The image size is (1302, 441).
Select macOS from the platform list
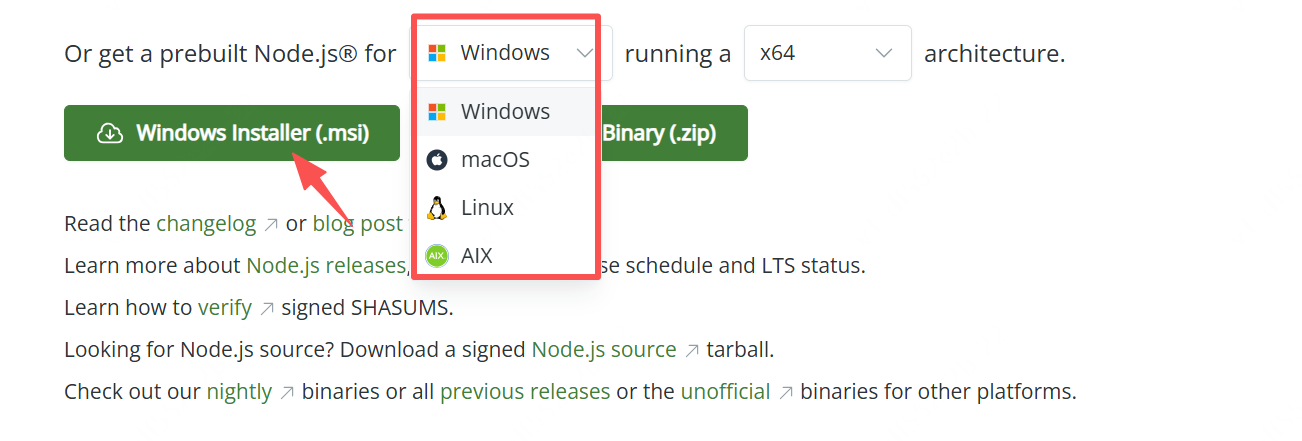(495, 160)
